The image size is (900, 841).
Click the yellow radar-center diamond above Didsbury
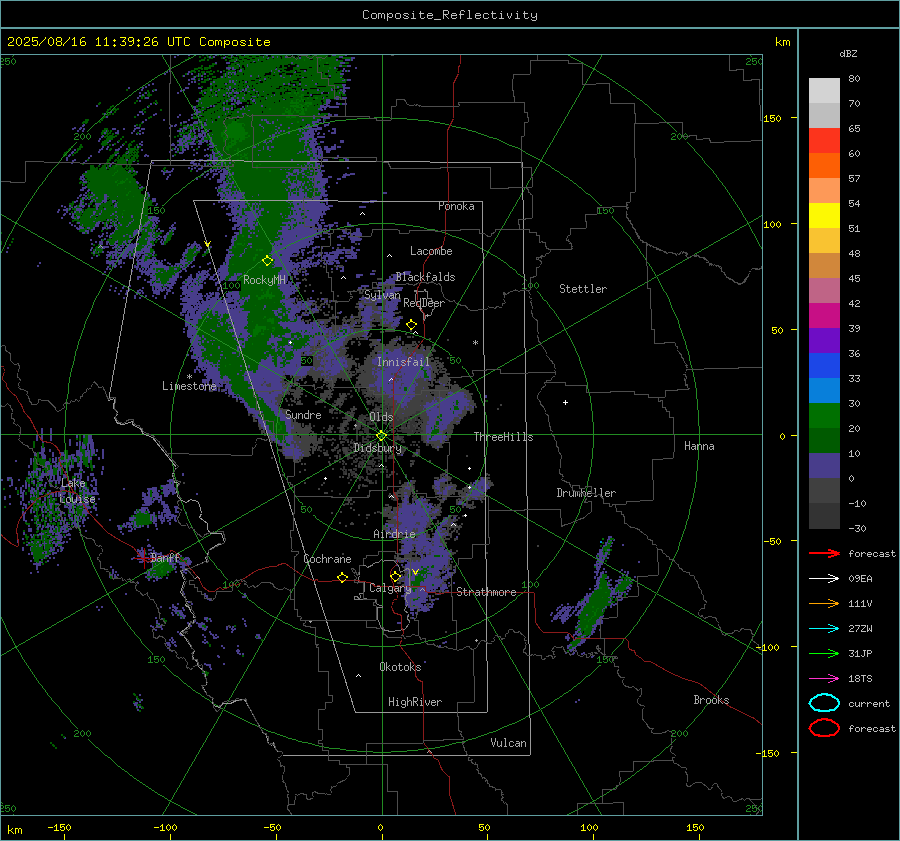pyautogui.click(x=381, y=436)
